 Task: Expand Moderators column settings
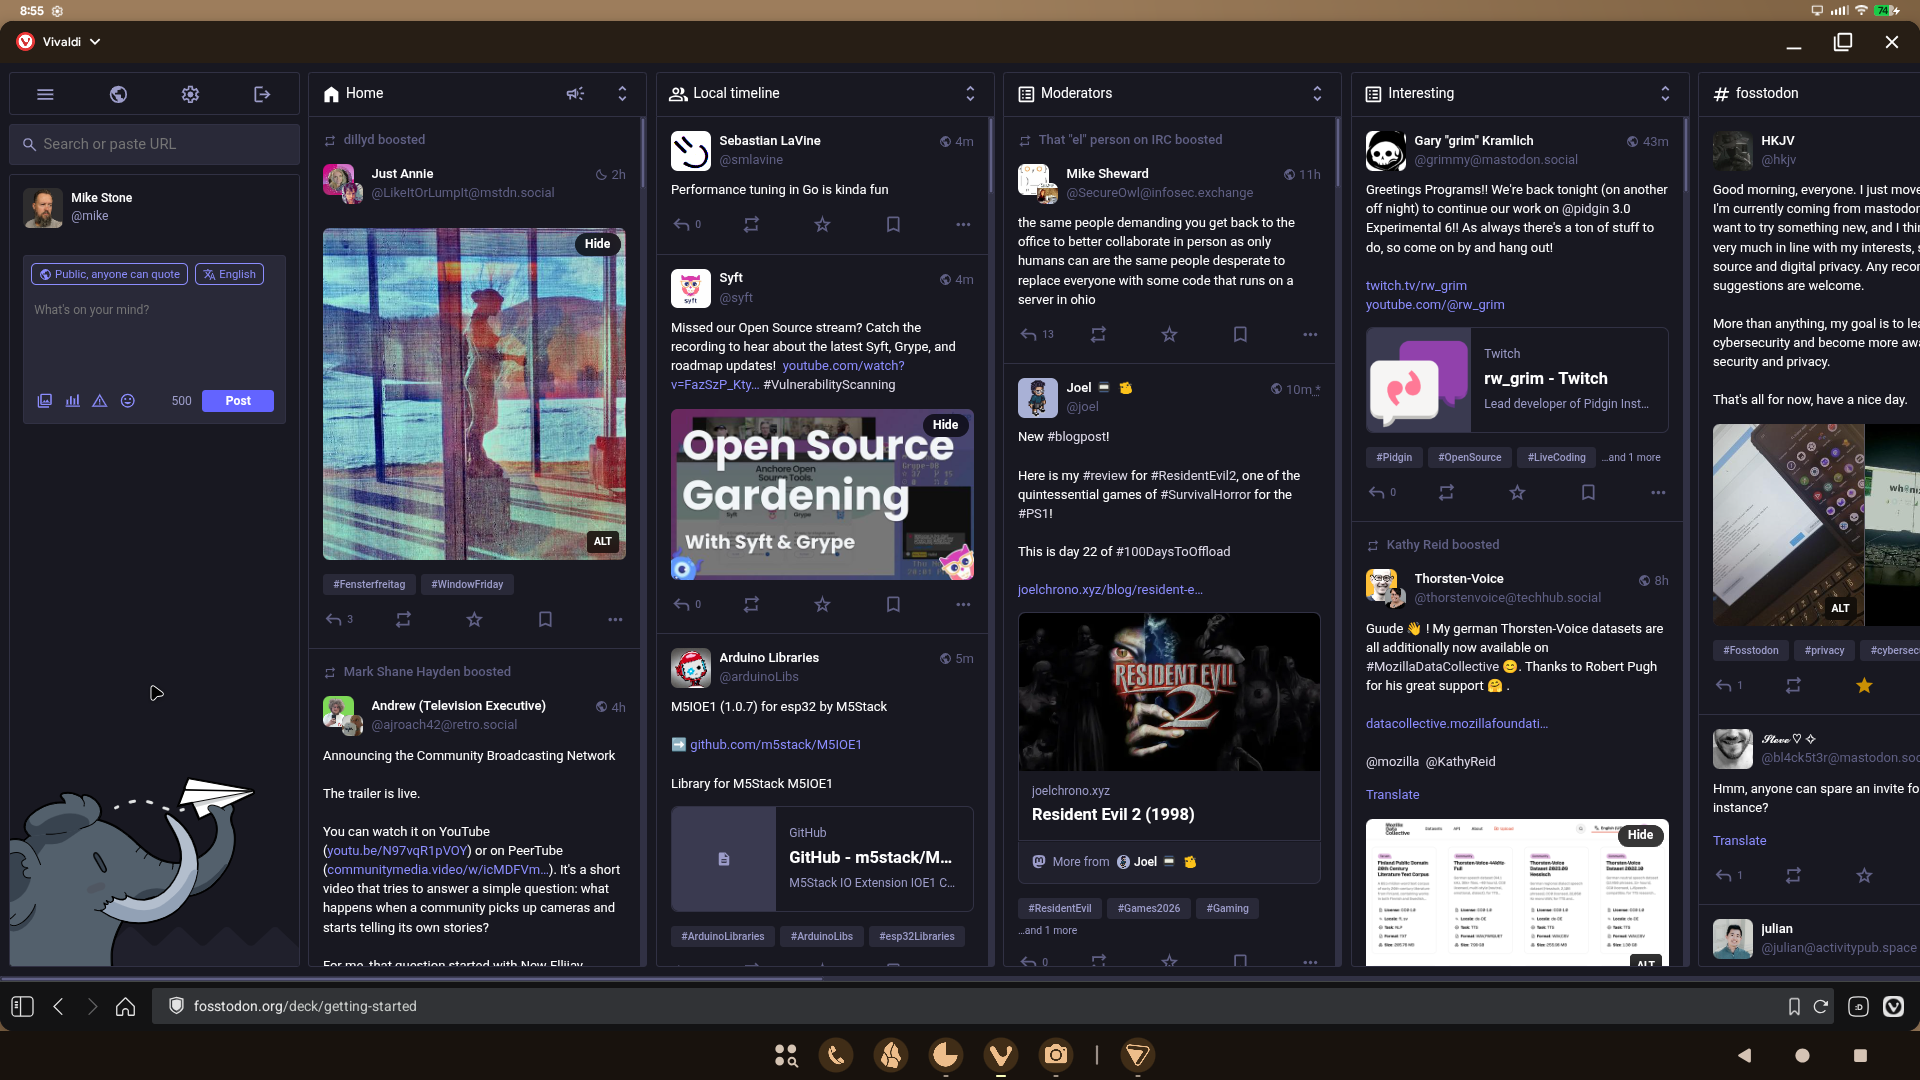coord(1317,94)
